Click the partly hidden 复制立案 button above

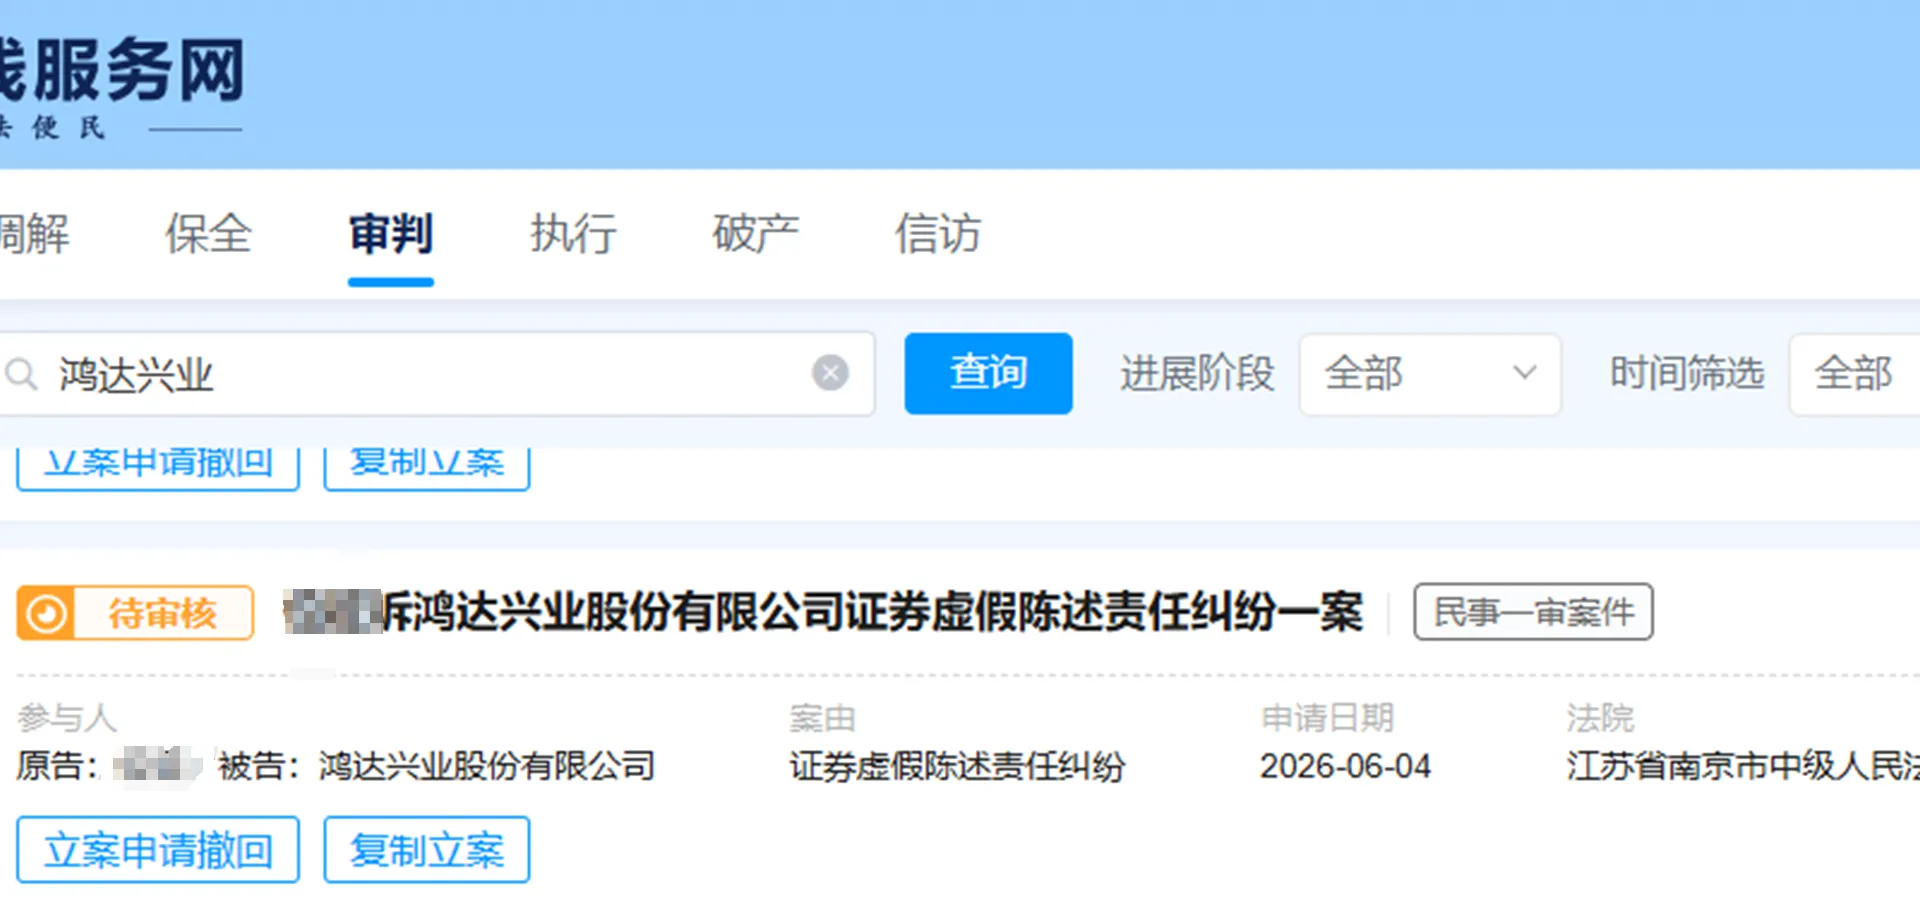427,468
